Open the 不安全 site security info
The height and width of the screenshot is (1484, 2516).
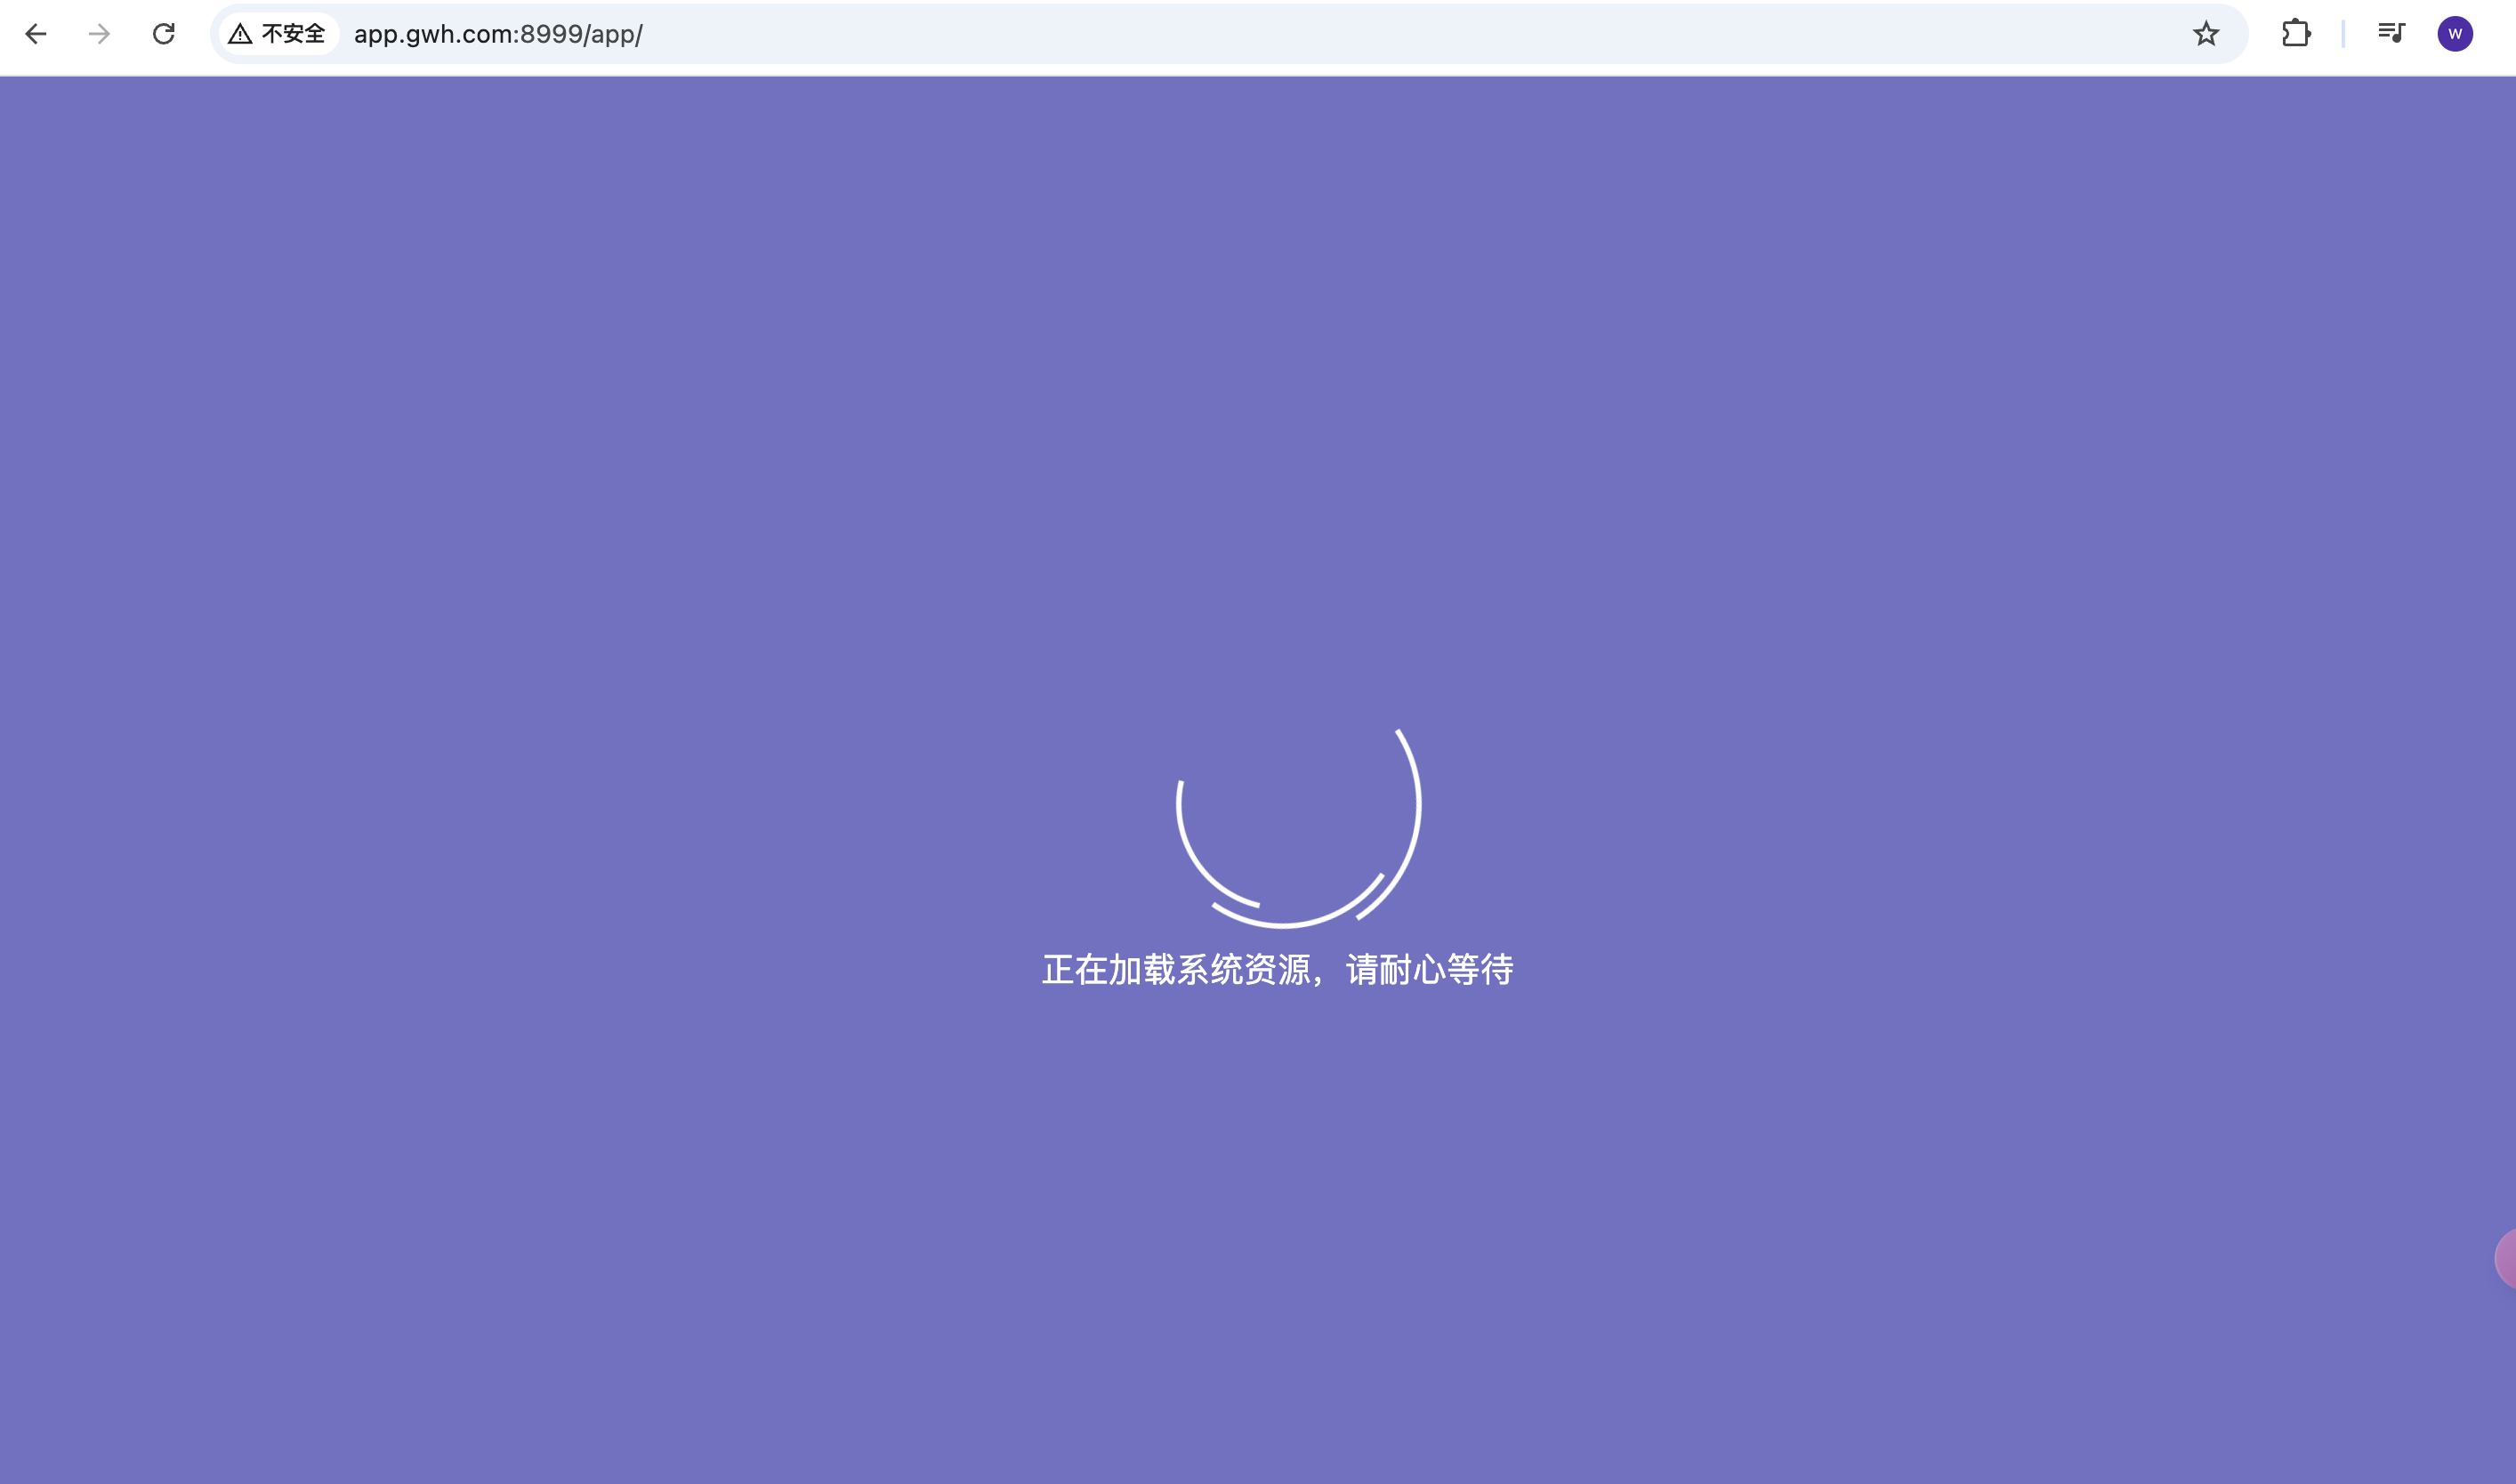(278, 34)
